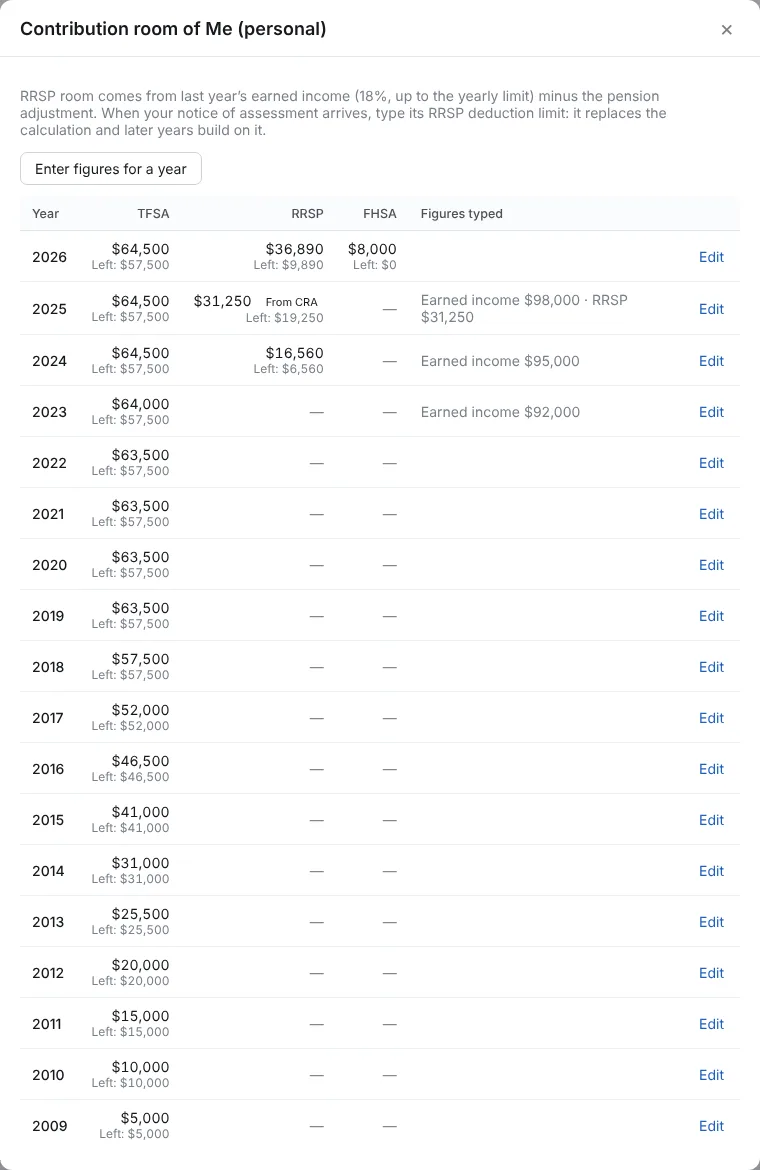
Task: Edit the 2017 TFSA row
Action: (711, 718)
